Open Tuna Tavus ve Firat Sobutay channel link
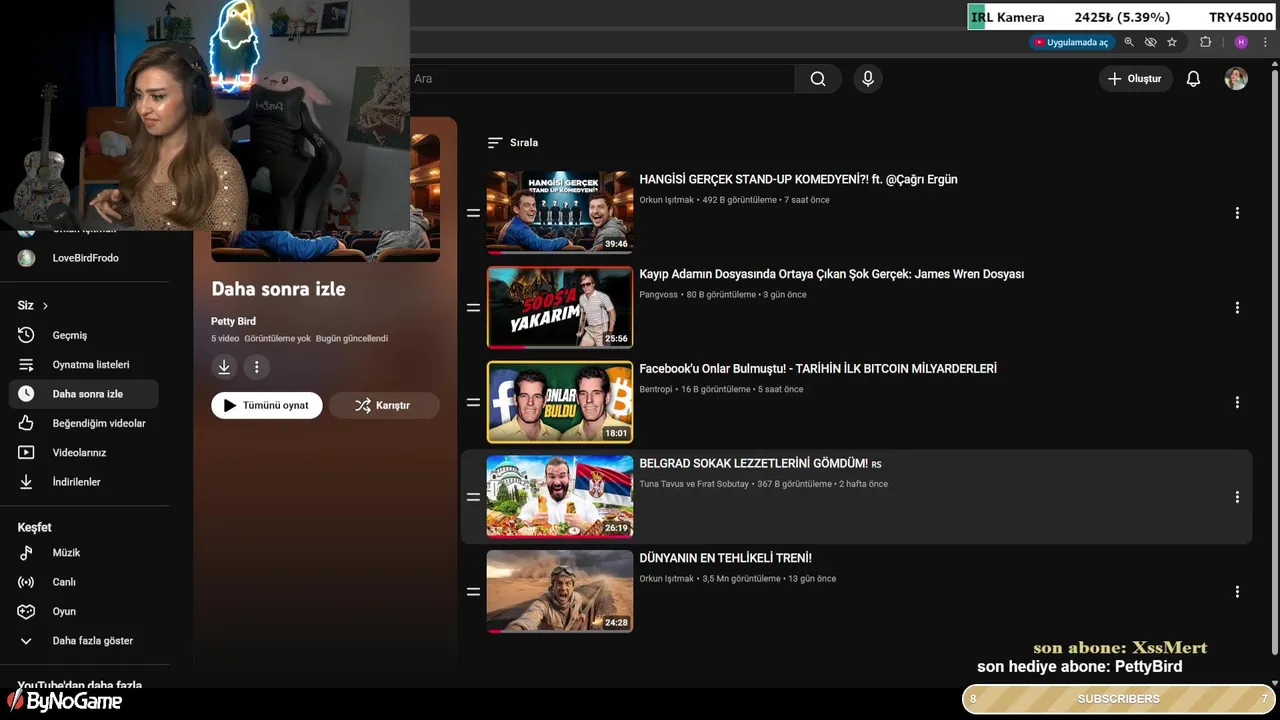Screen dimensions: 1280x720 [694, 484]
